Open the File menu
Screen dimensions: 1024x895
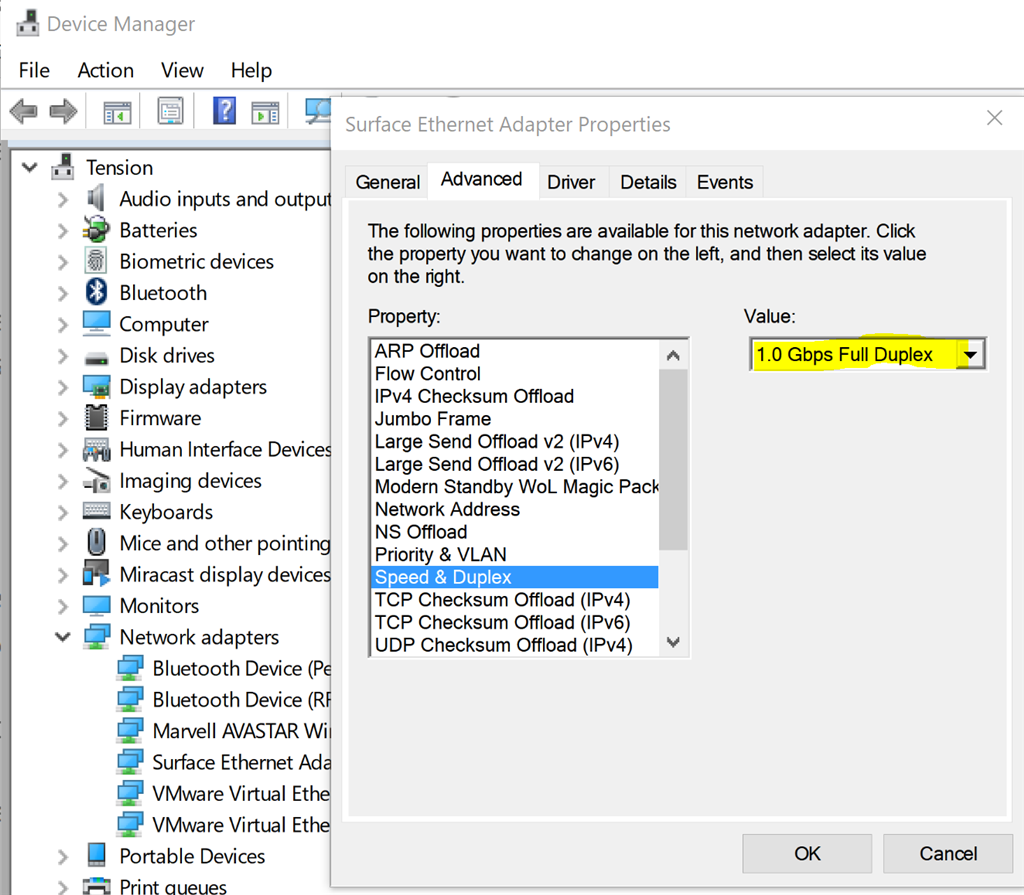click(34, 70)
